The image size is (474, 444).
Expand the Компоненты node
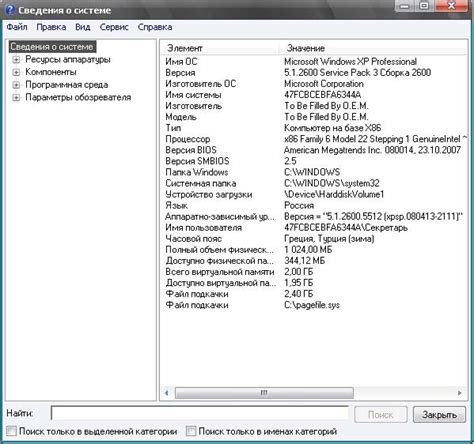(x=16, y=72)
